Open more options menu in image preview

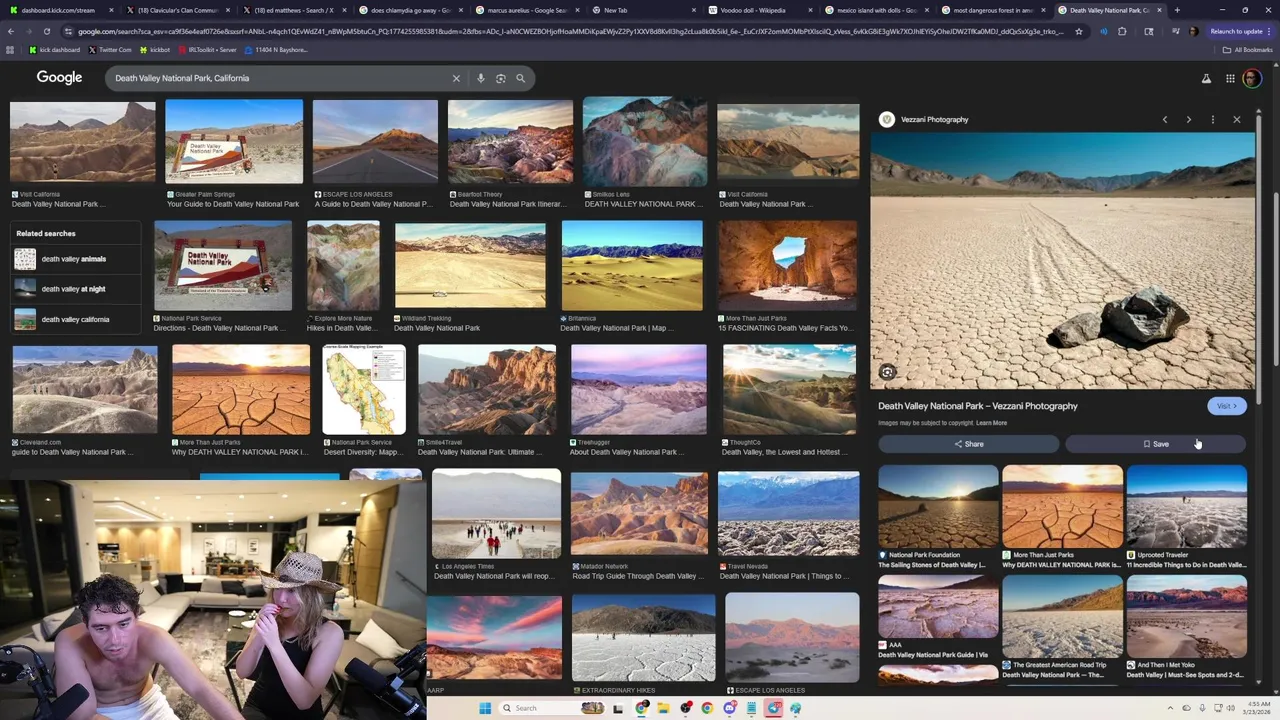coord(1213,119)
